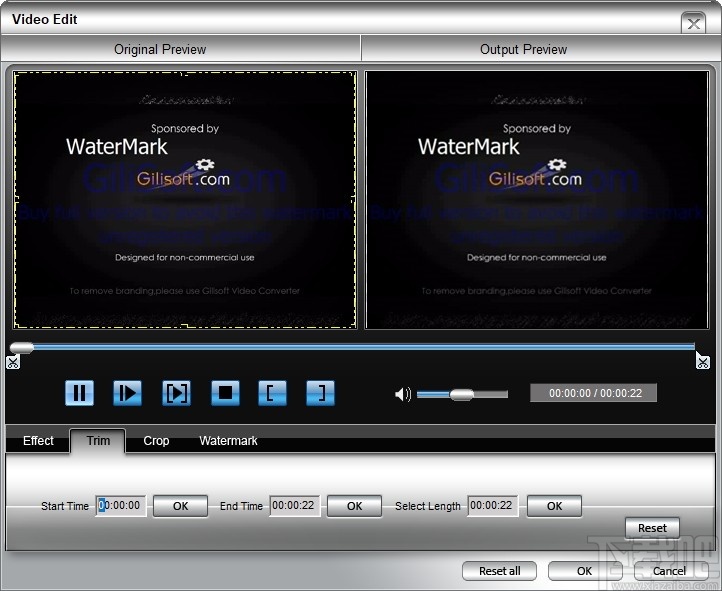
Task: Click the time display 00:00:00 / 00:00:22
Action: pos(594,393)
